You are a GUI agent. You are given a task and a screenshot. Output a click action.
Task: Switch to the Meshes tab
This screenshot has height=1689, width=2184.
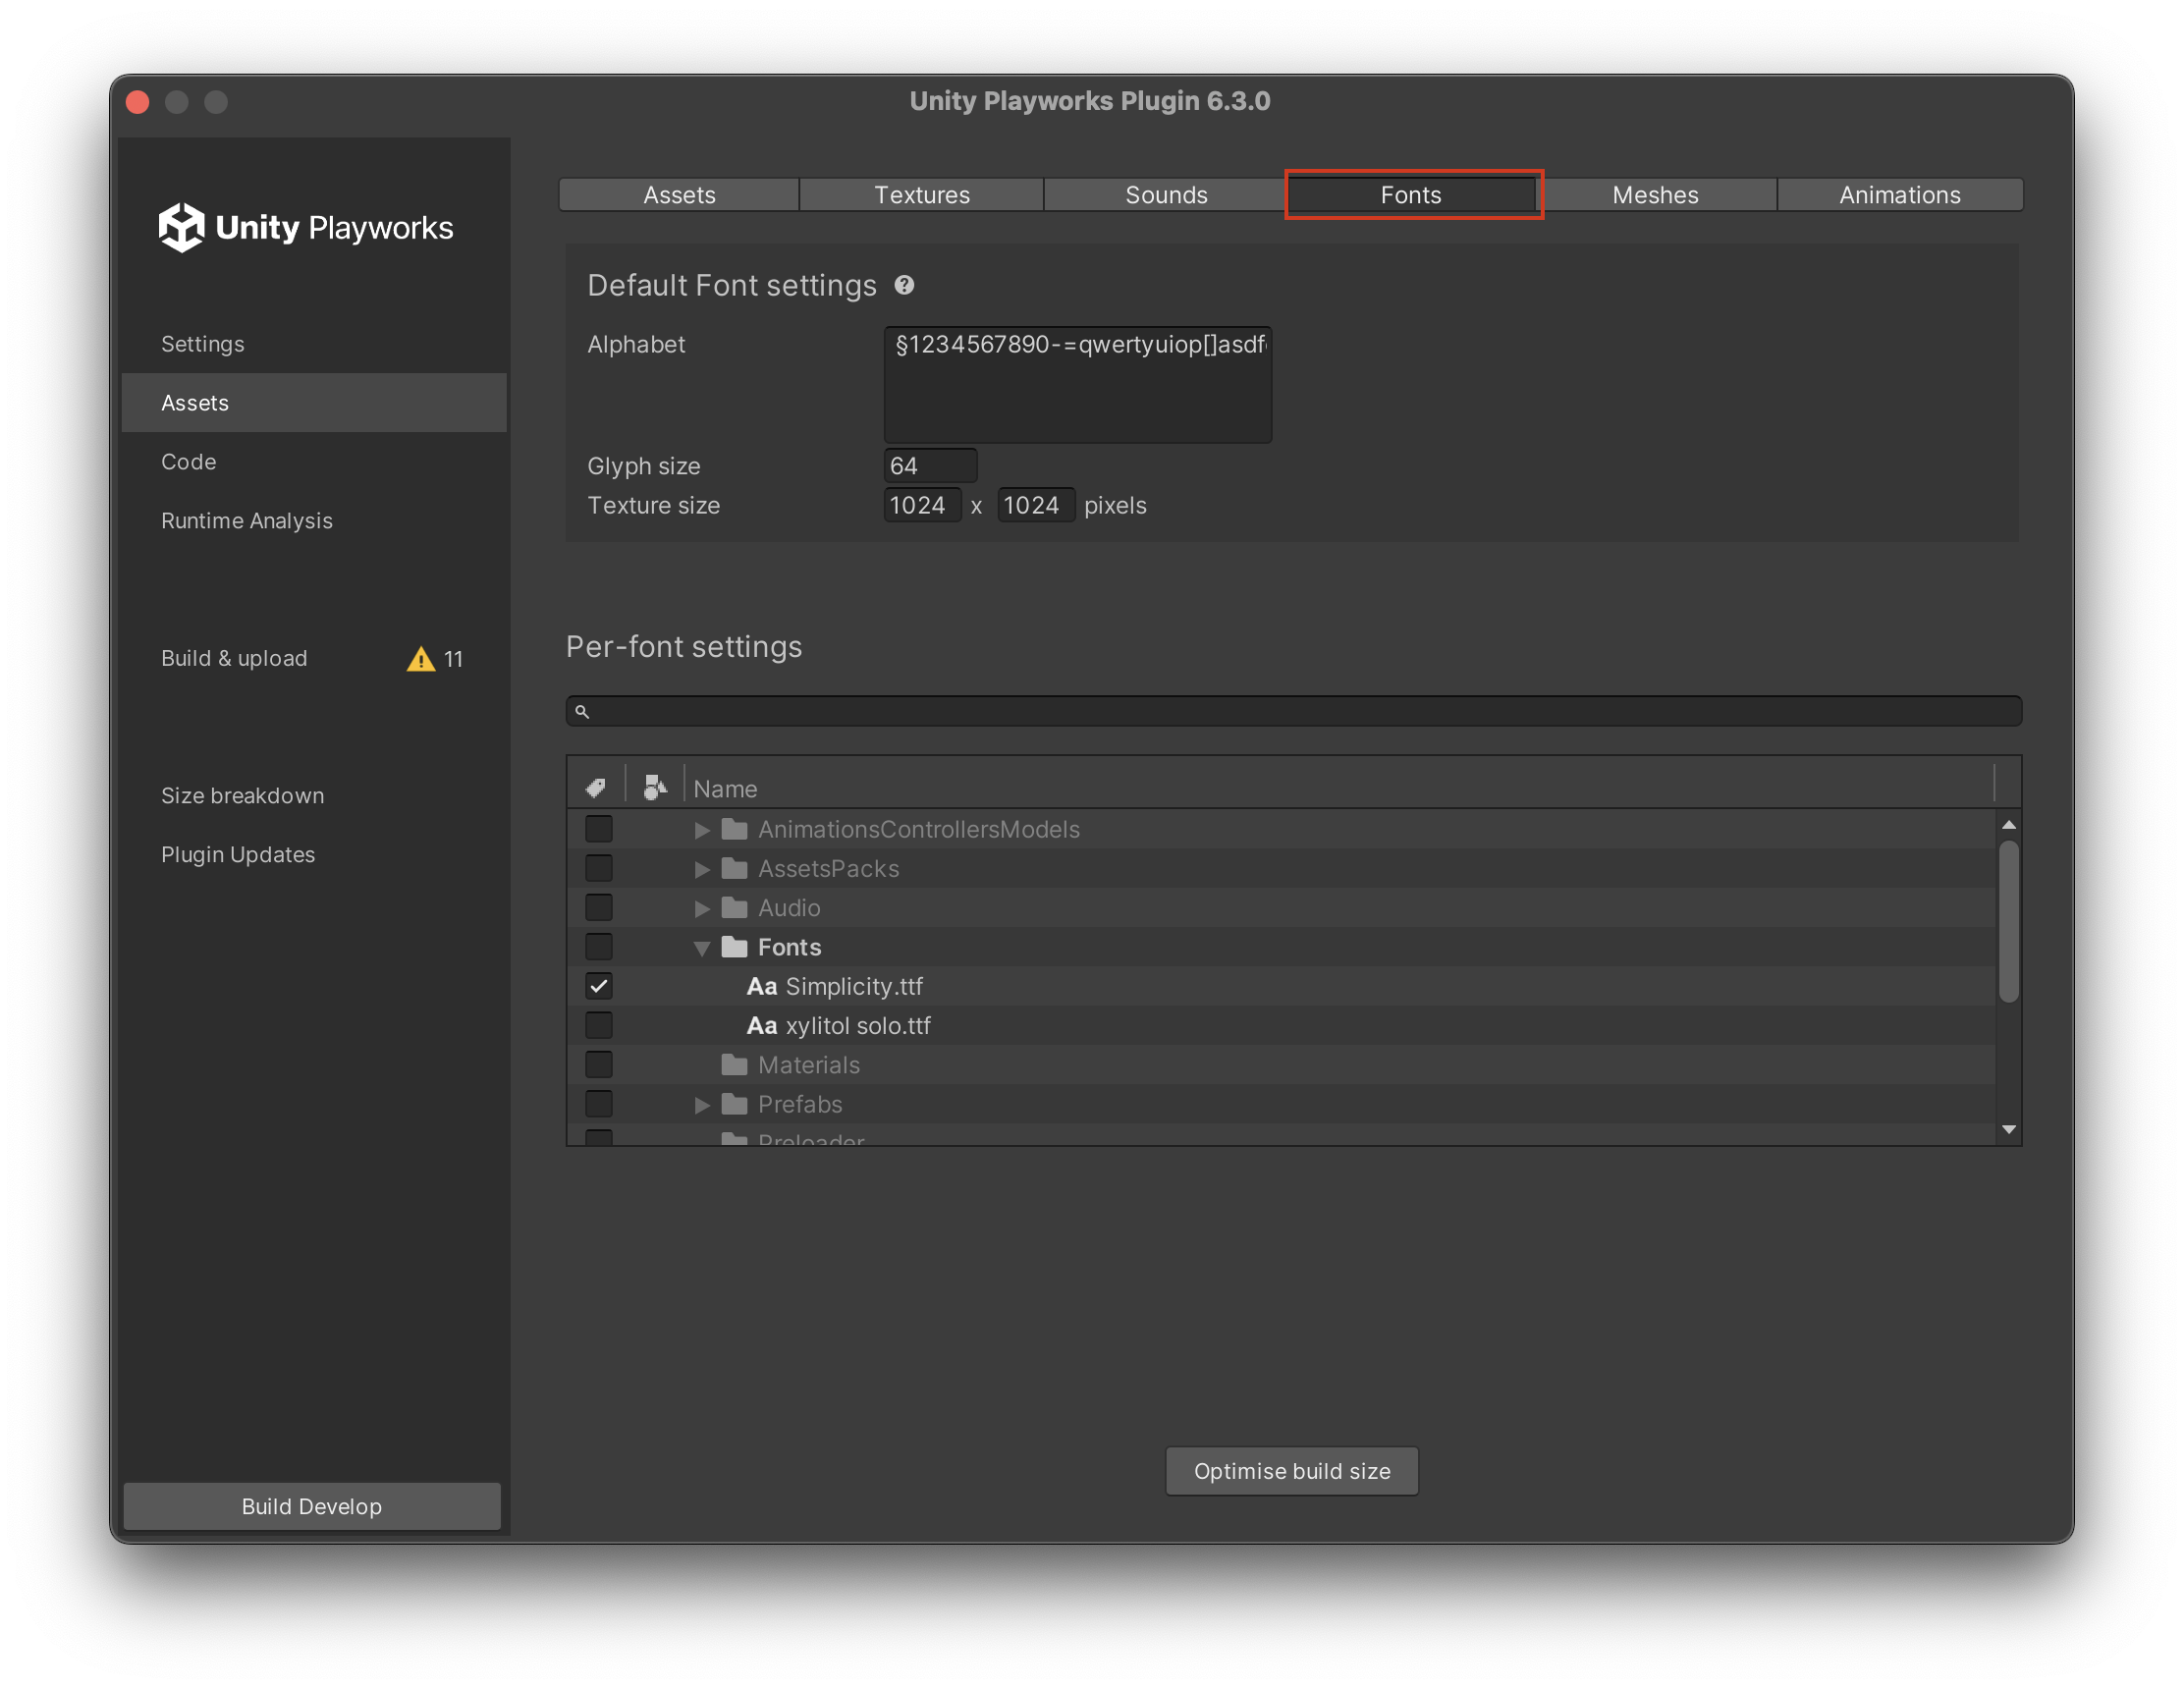1655,194
